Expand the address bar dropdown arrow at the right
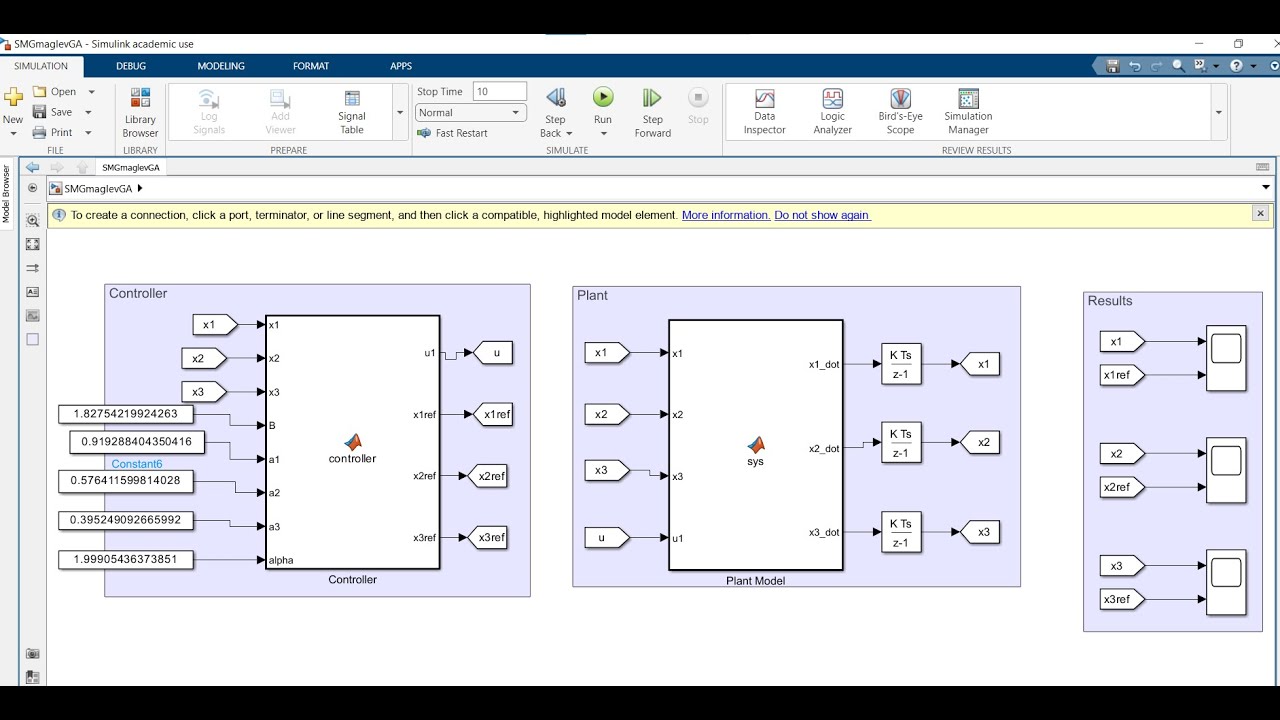This screenshot has height=720, width=1280. point(1265,188)
